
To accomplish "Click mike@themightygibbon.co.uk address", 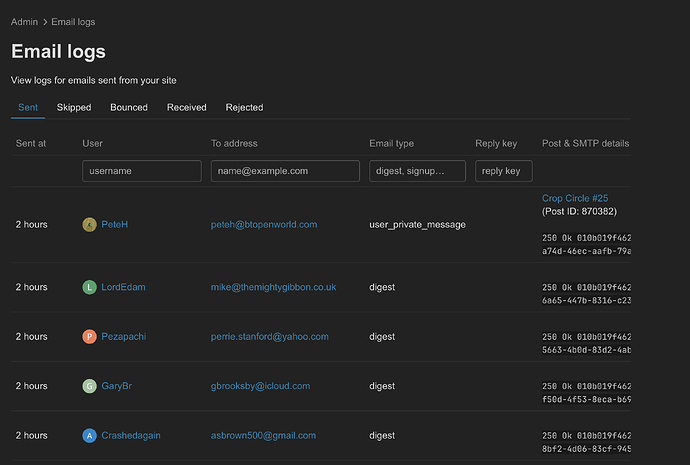I will [x=273, y=287].
